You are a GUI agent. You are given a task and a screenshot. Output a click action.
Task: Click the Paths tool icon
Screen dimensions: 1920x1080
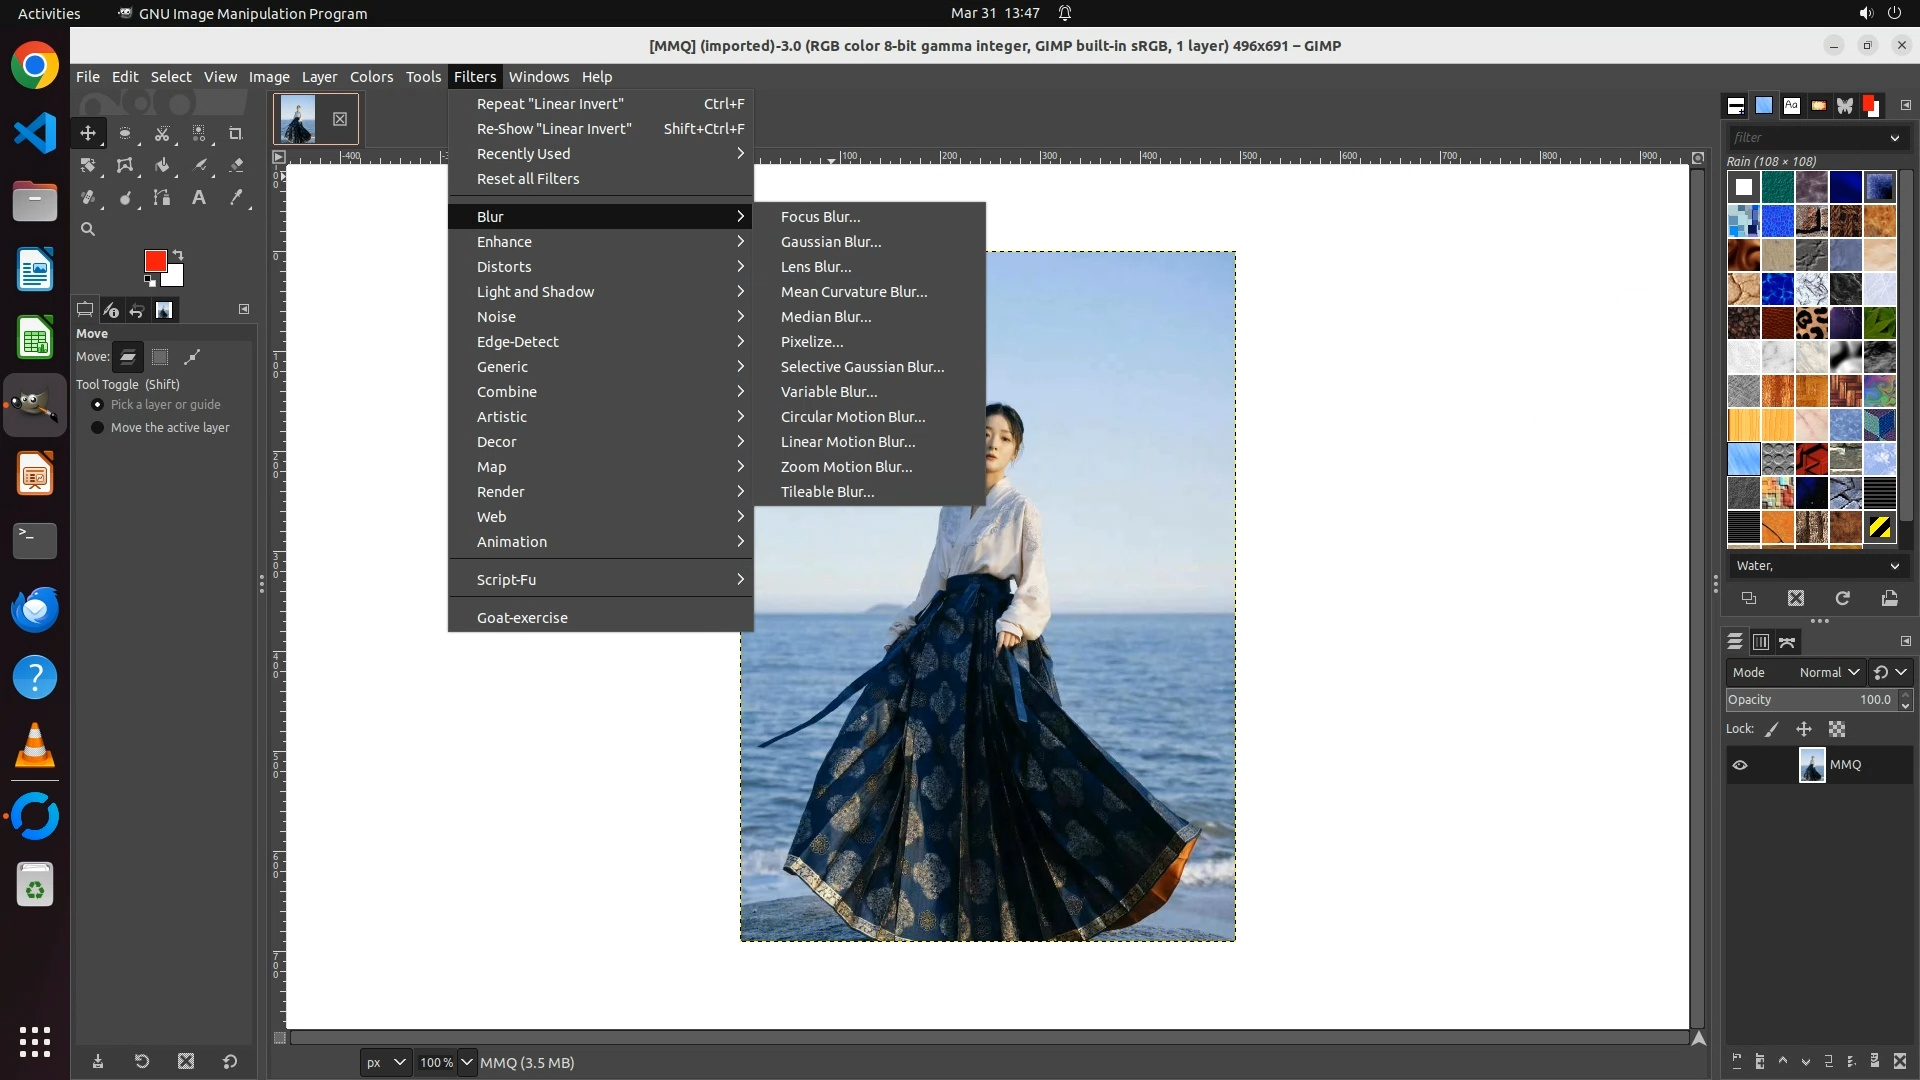[x=162, y=198]
